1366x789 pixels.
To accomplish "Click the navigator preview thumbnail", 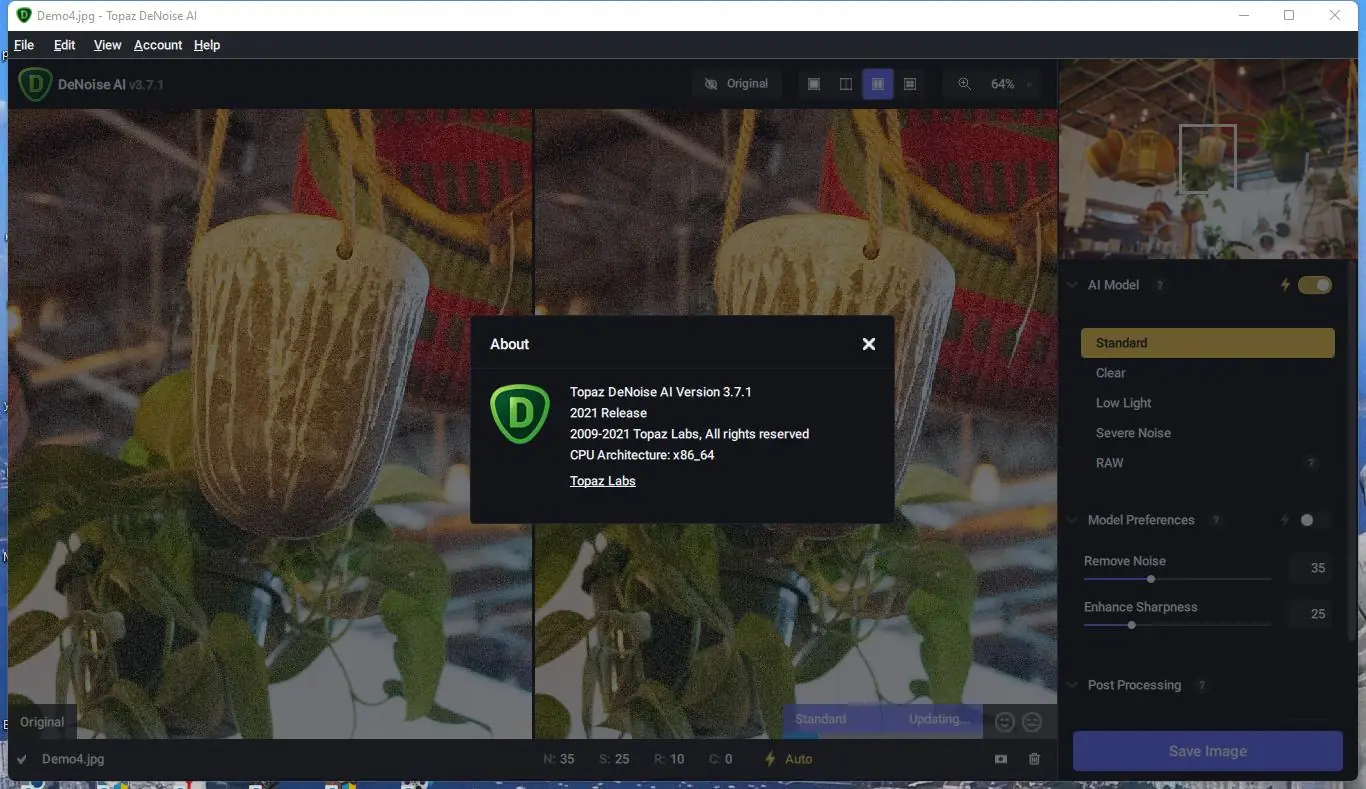I will (x=1207, y=159).
